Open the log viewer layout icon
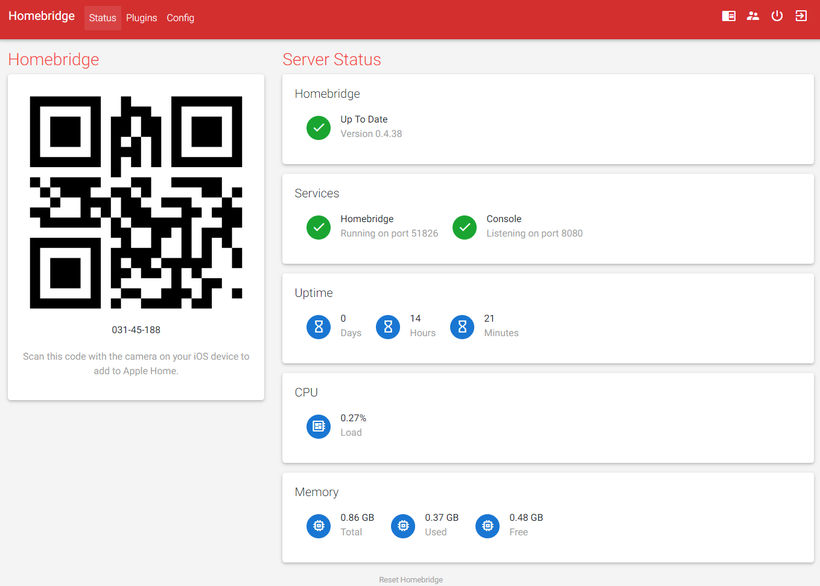 728,16
